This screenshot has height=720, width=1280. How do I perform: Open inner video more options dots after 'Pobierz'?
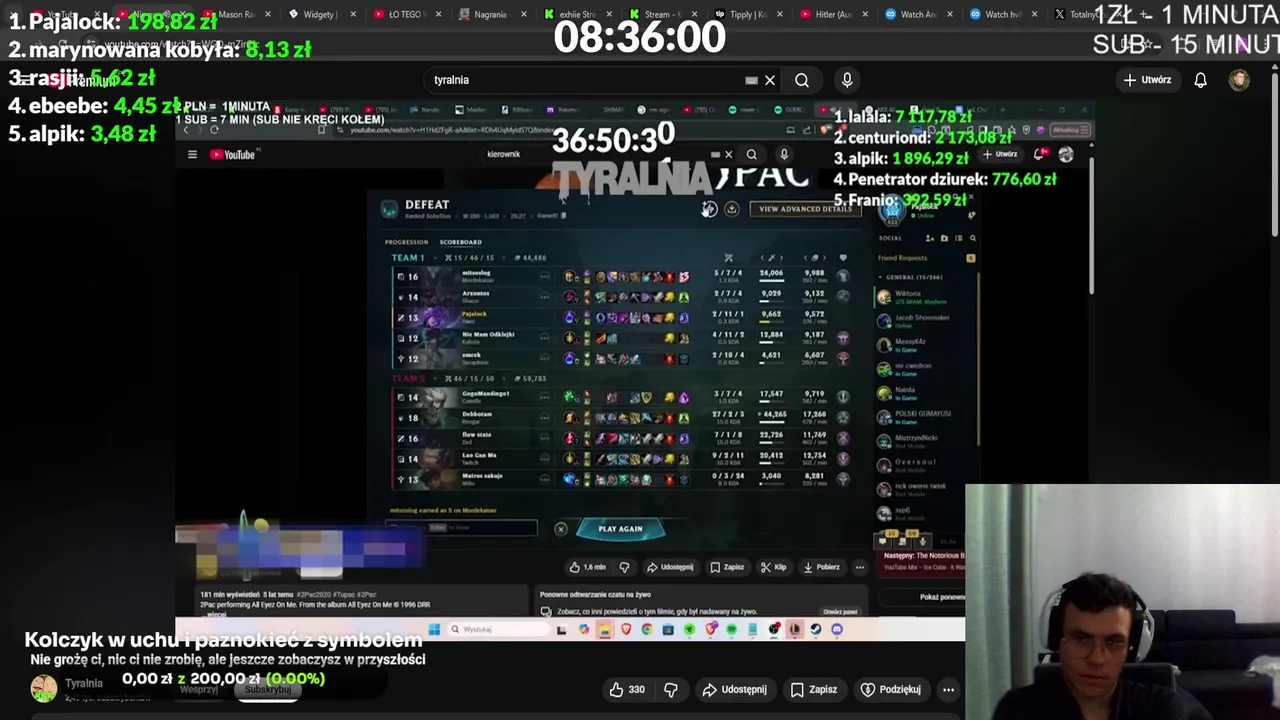pyautogui.click(x=859, y=567)
